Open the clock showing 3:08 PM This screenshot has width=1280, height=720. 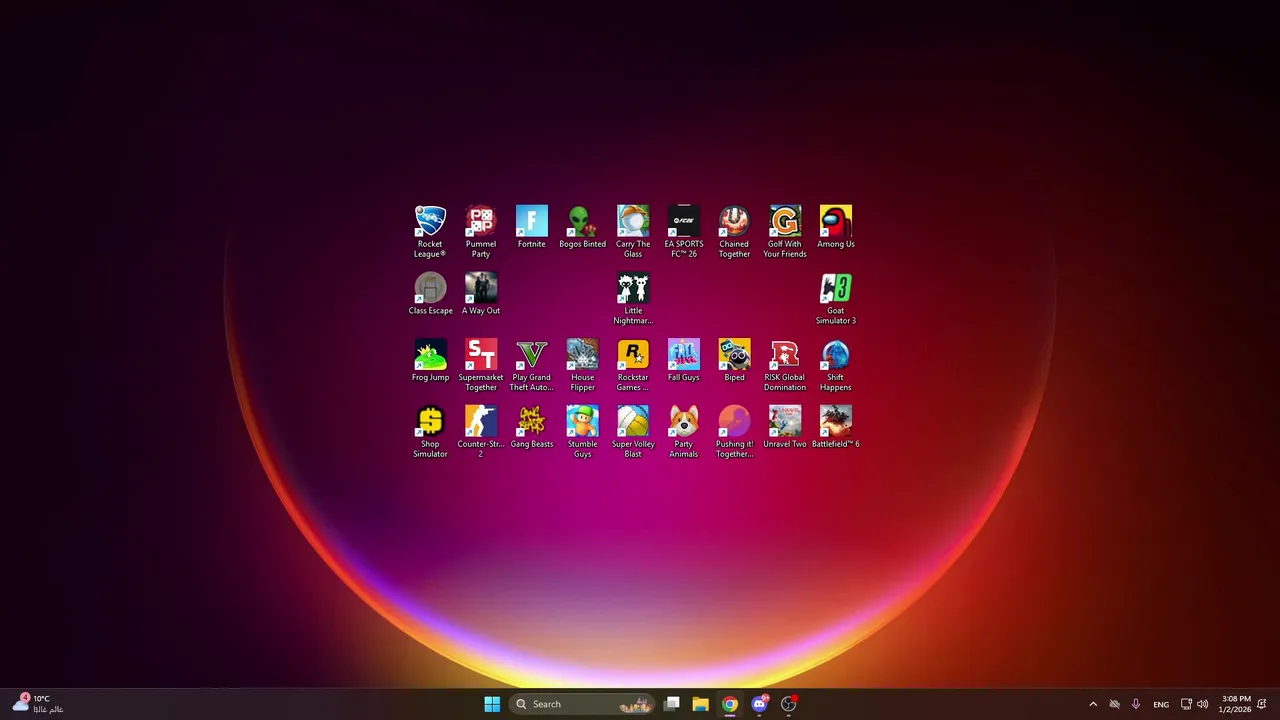click(1235, 704)
